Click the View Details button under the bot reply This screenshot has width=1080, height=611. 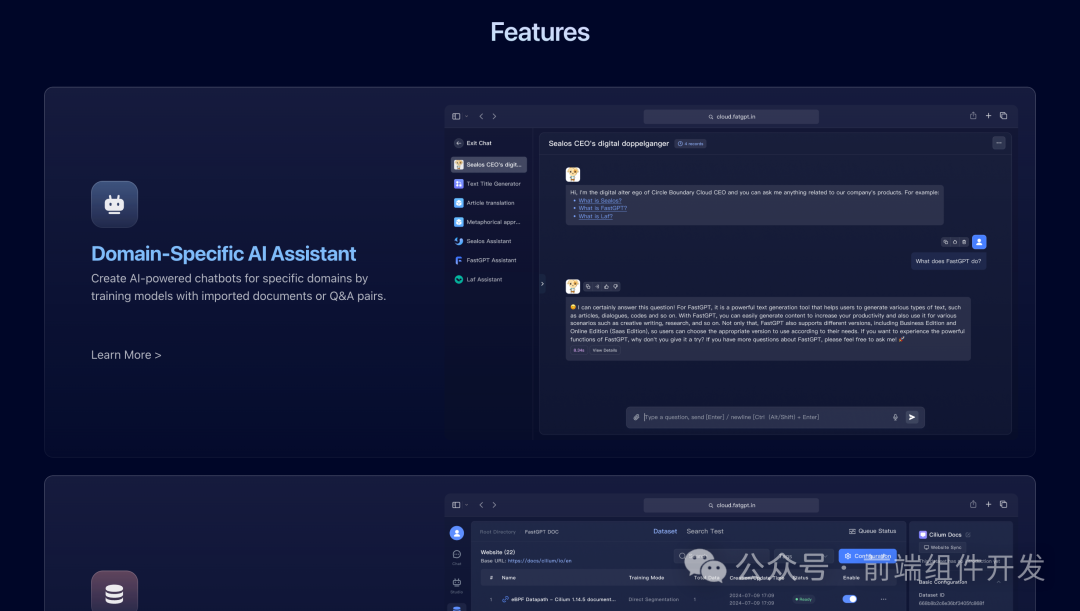(605, 351)
